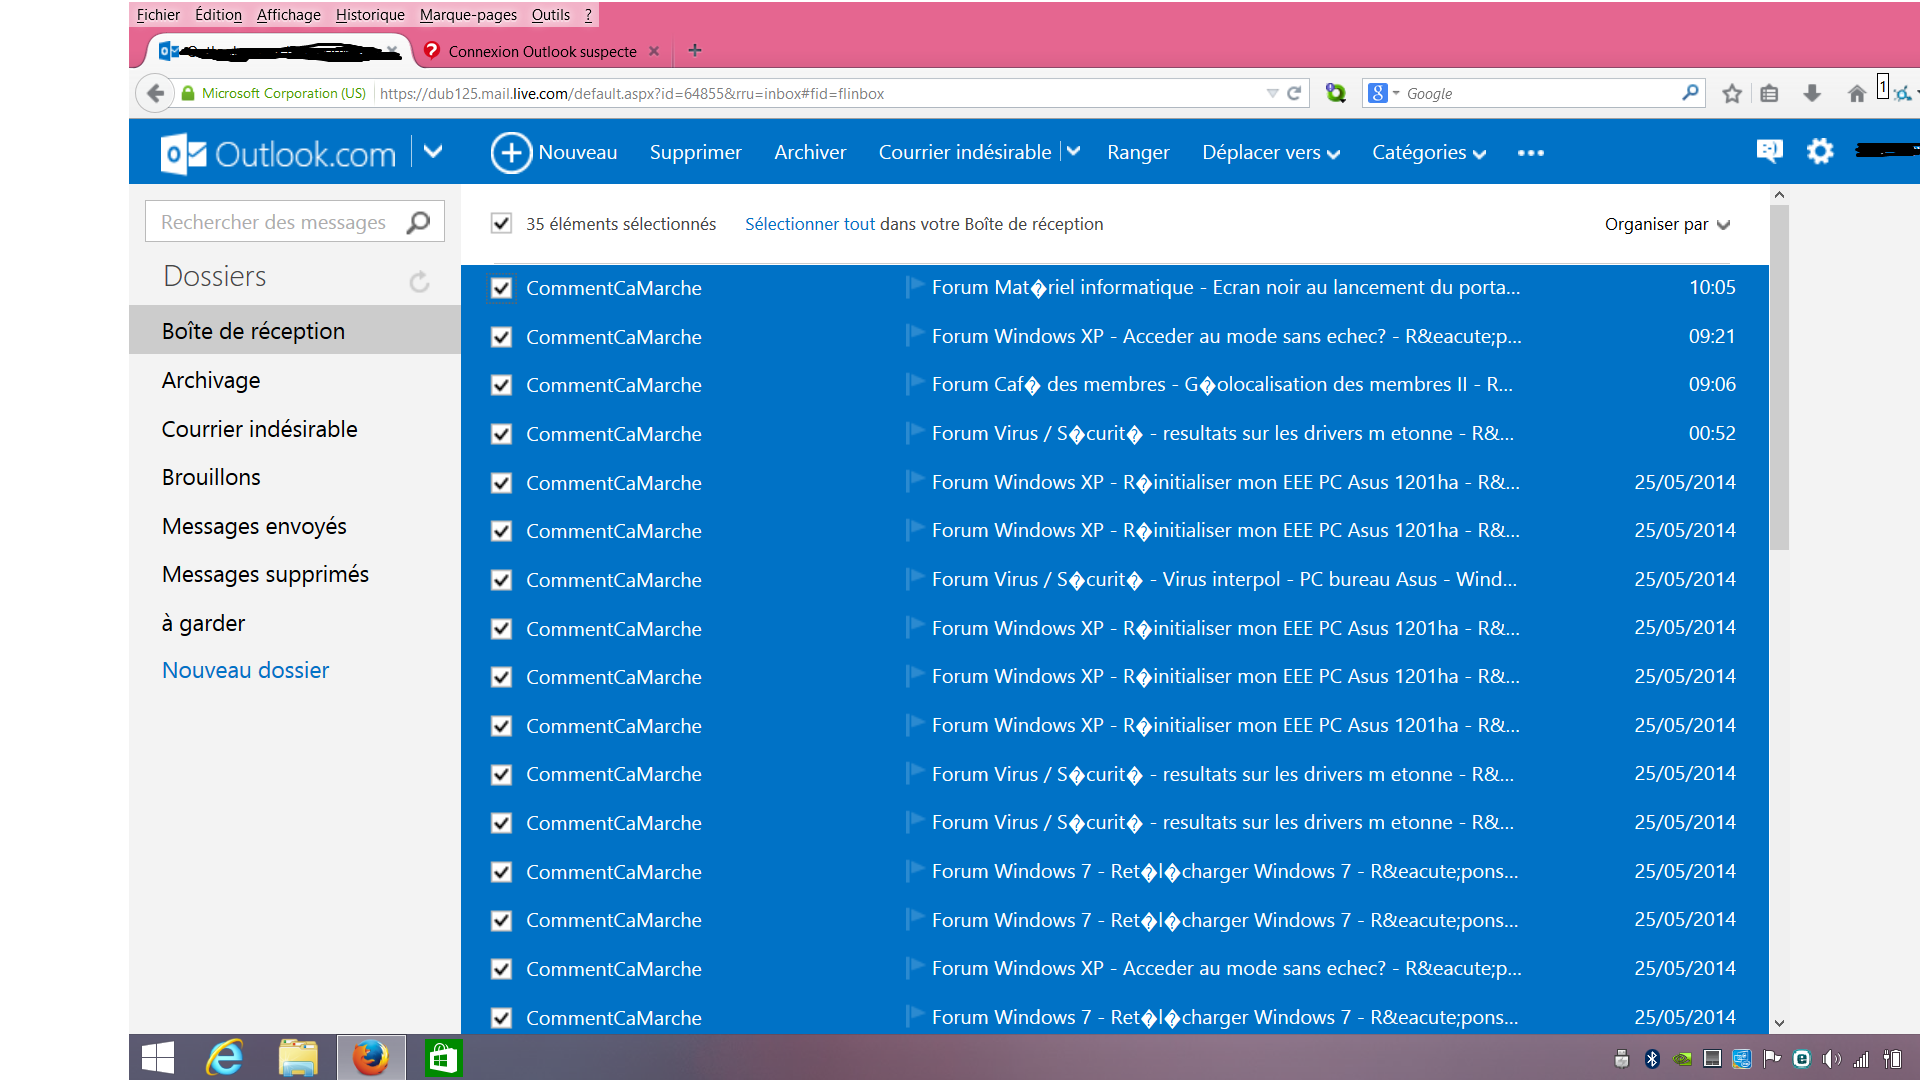Launch Internet Explorer from taskbar
The width and height of the screenshot is (1920, 1080).
click(225, 1057)
